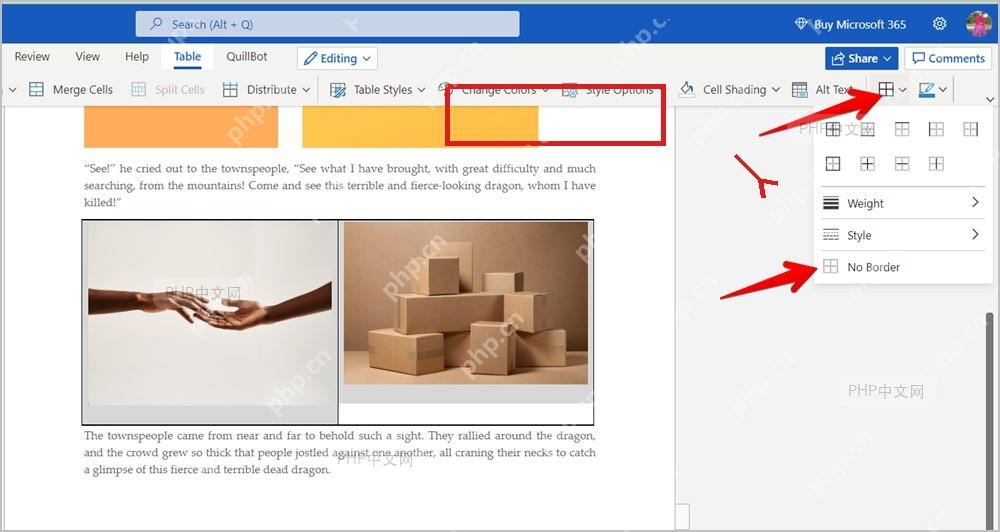The image size is (1000, 532).
Task: Apply Inside Horizontal Border option
Action: coord(902,164)
